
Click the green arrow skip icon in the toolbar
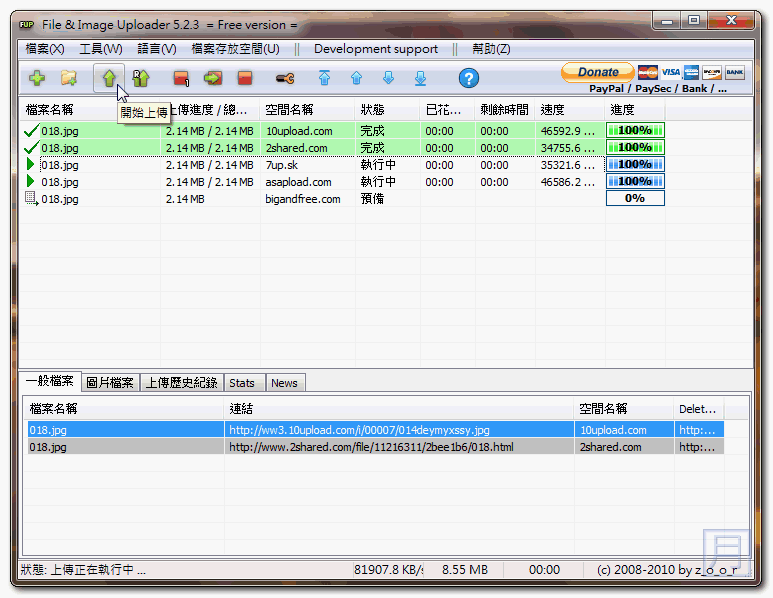coord(213,78)
